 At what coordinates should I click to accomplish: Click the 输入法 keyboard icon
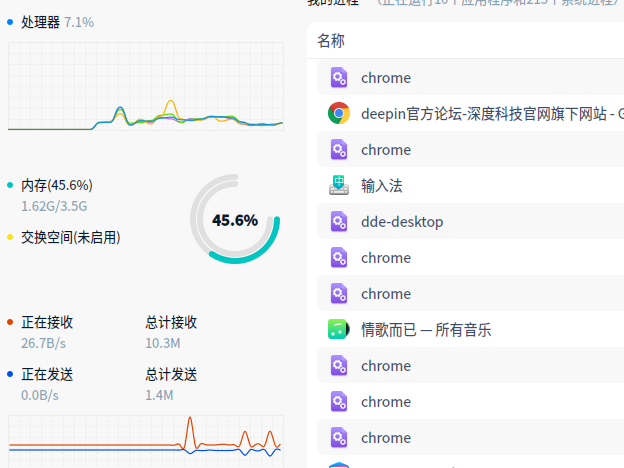click(338, 185)
